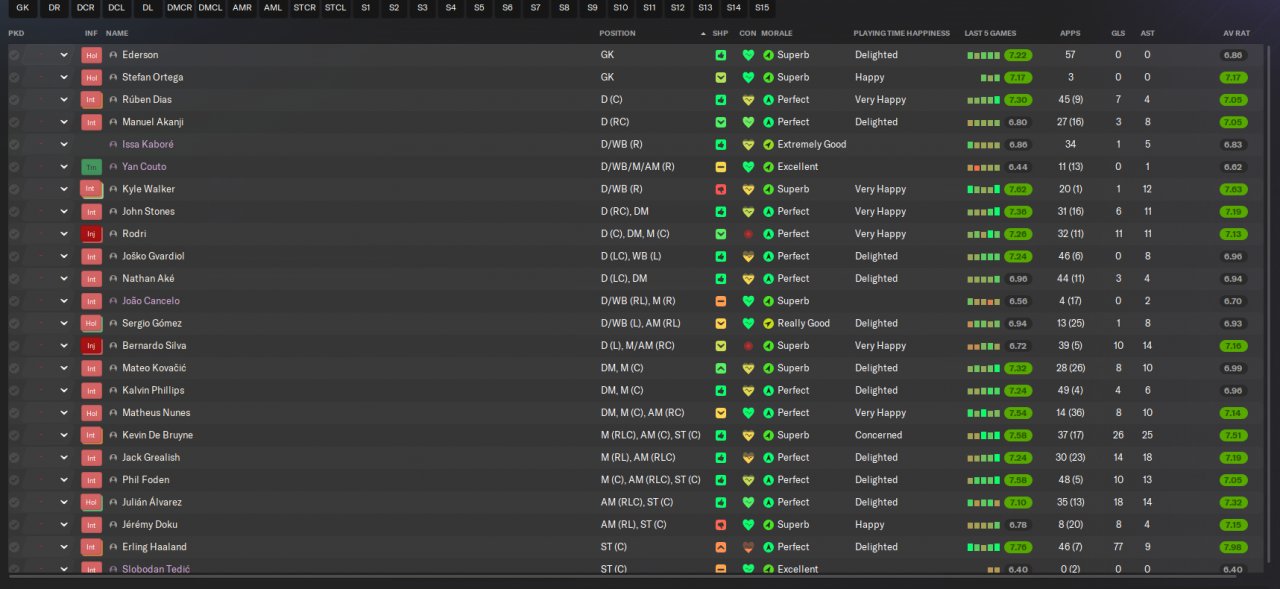Click Kevin De Bruyne's condition heart icon
The image size is (1280, 589).
(x=748, y=435)
